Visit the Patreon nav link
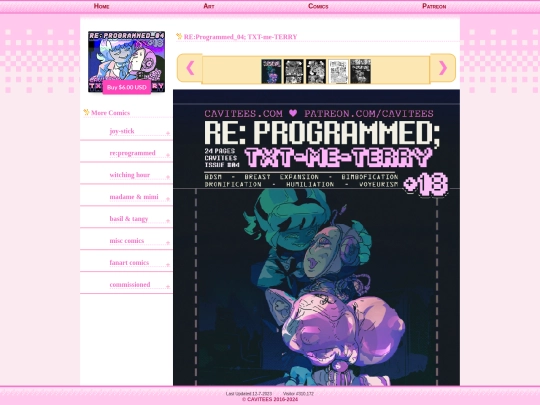Viewport: 540px width, 405px height. 434,6
